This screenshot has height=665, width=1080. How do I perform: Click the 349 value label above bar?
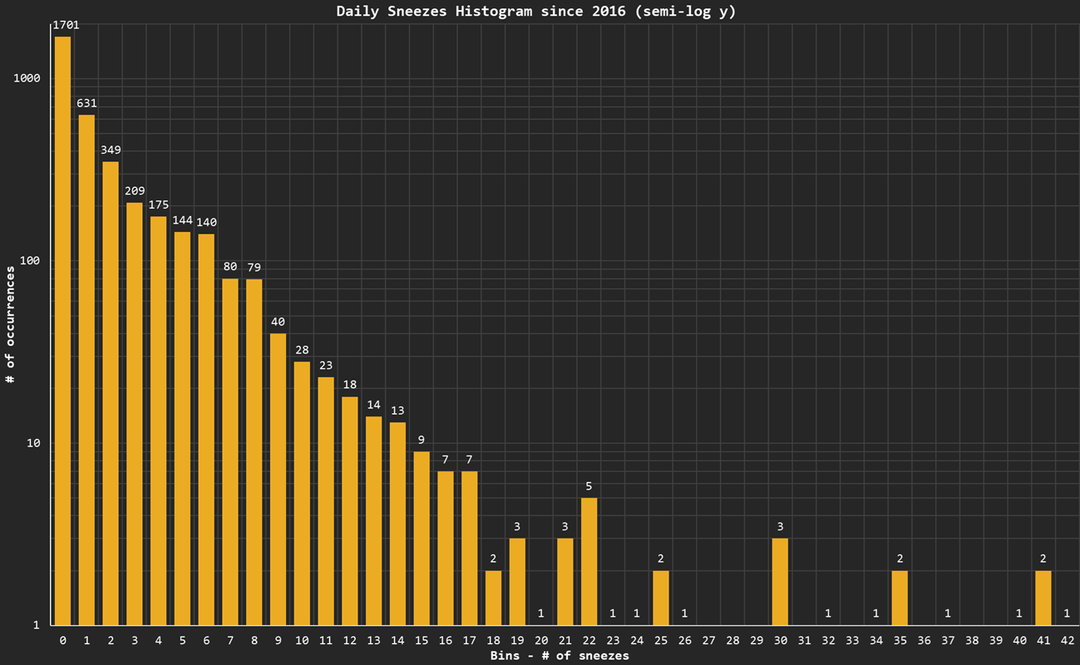(110, 150)
